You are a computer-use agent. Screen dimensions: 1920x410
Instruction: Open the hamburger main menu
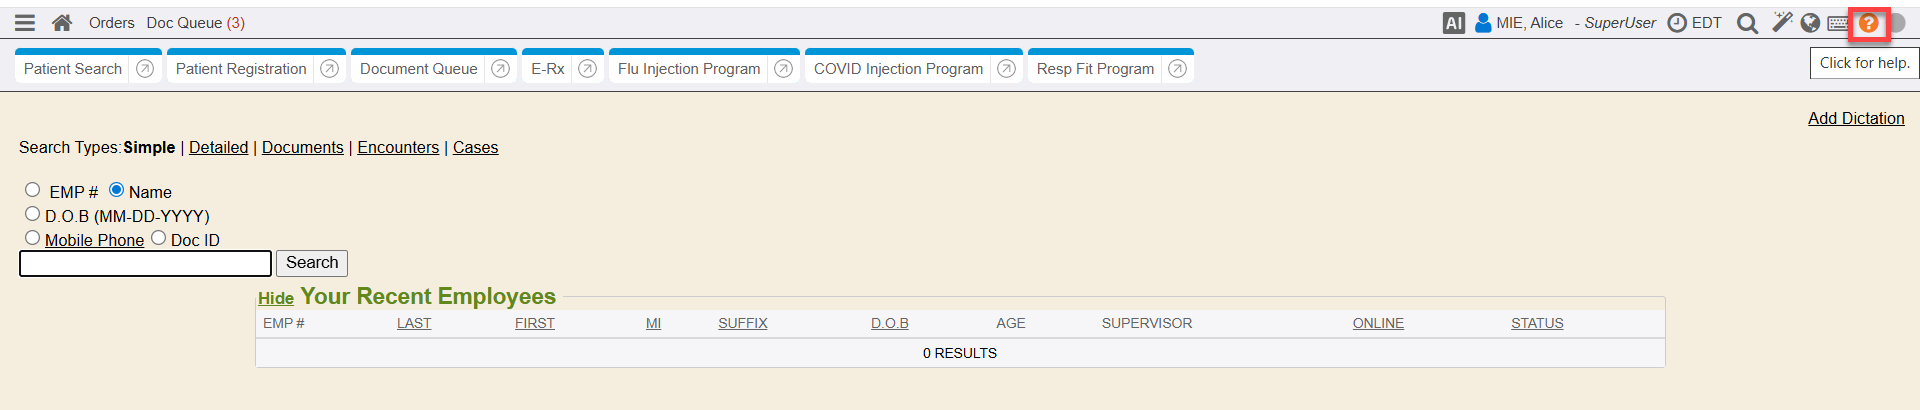tap(25, 23)
